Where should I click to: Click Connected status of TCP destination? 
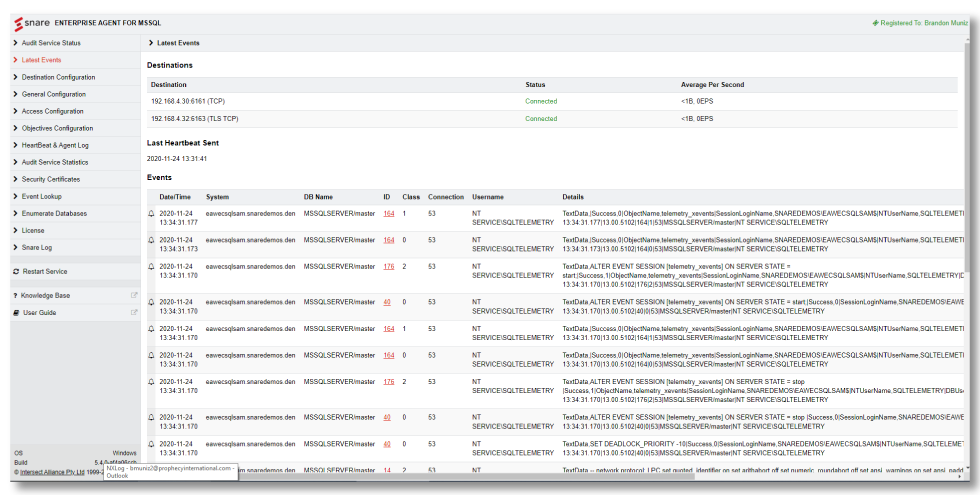click(541, 101)
